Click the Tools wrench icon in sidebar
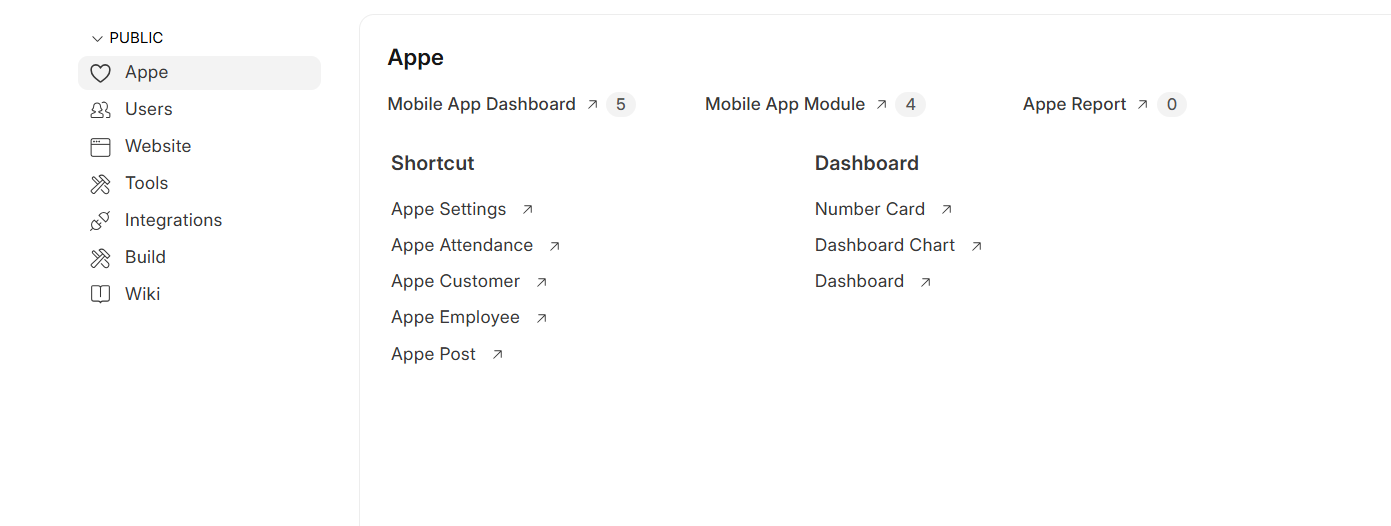Image resolution: width=1391 pixels, height=526 pixels. [x=100, y=184]
